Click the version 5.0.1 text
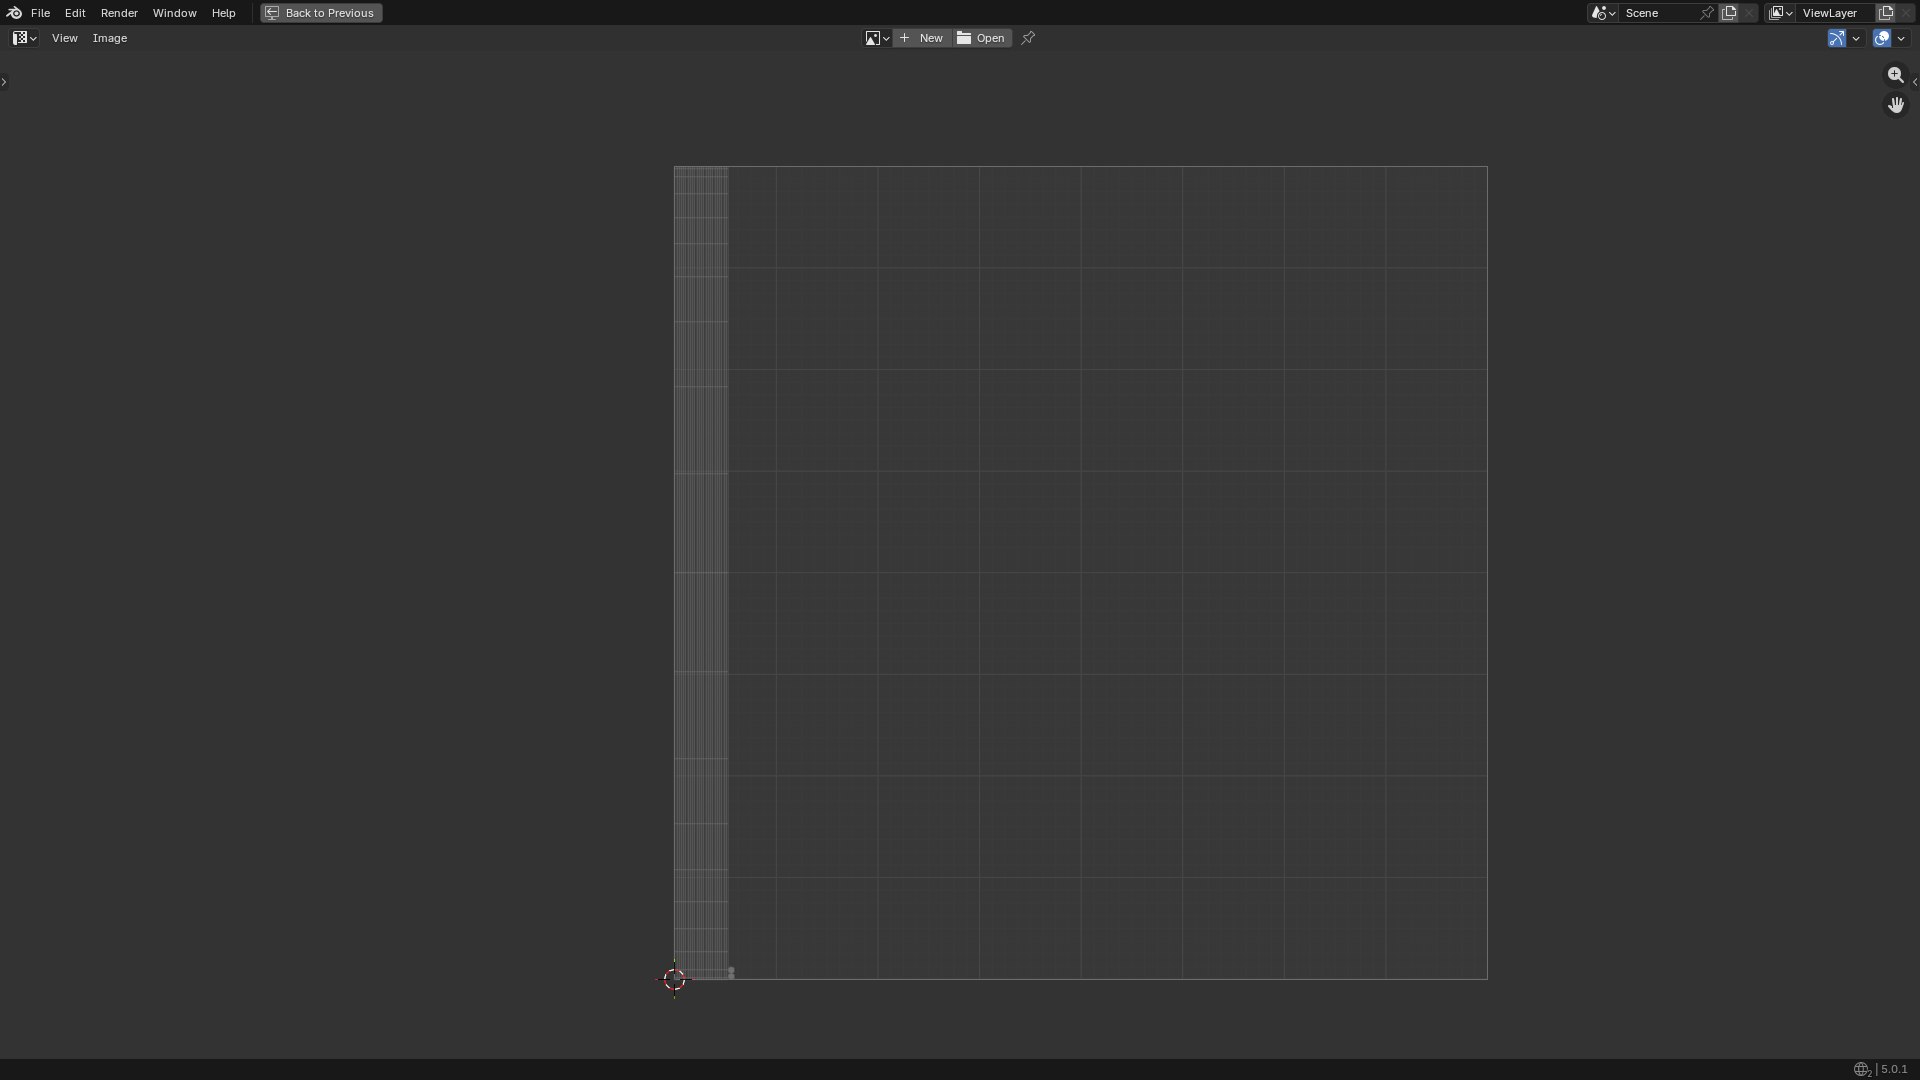The height and width of the screenshot is (1080, 1920). point(1894,1069)
